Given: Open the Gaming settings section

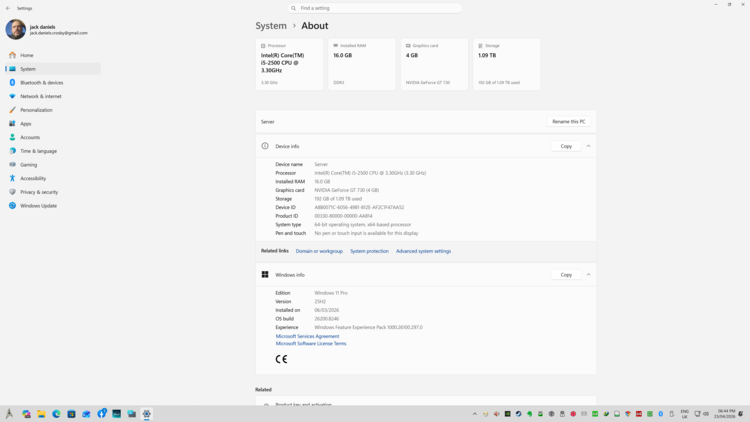Looking at the screenshot, I should coord(28,165).
